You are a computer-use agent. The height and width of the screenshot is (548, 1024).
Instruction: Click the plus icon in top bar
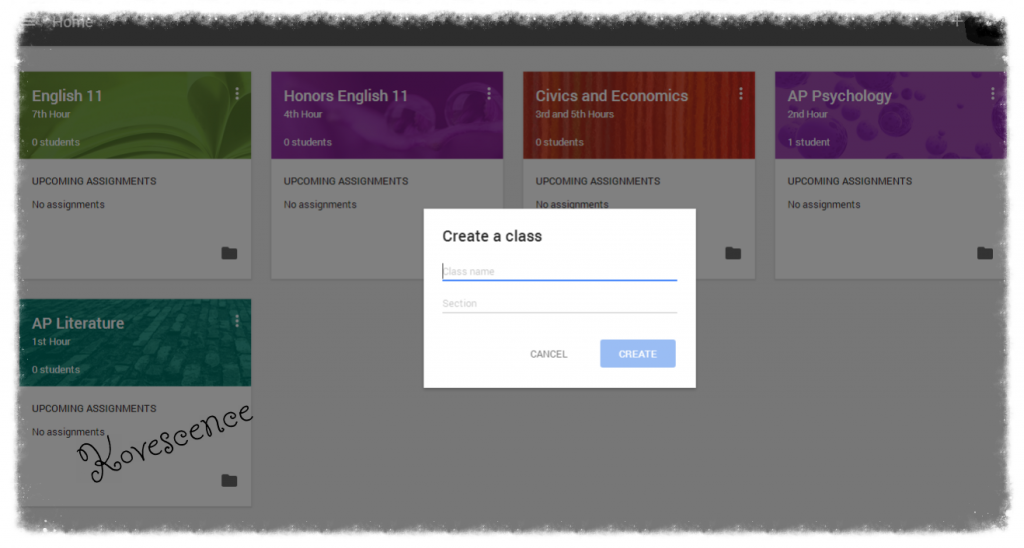(x=957, y=21)
